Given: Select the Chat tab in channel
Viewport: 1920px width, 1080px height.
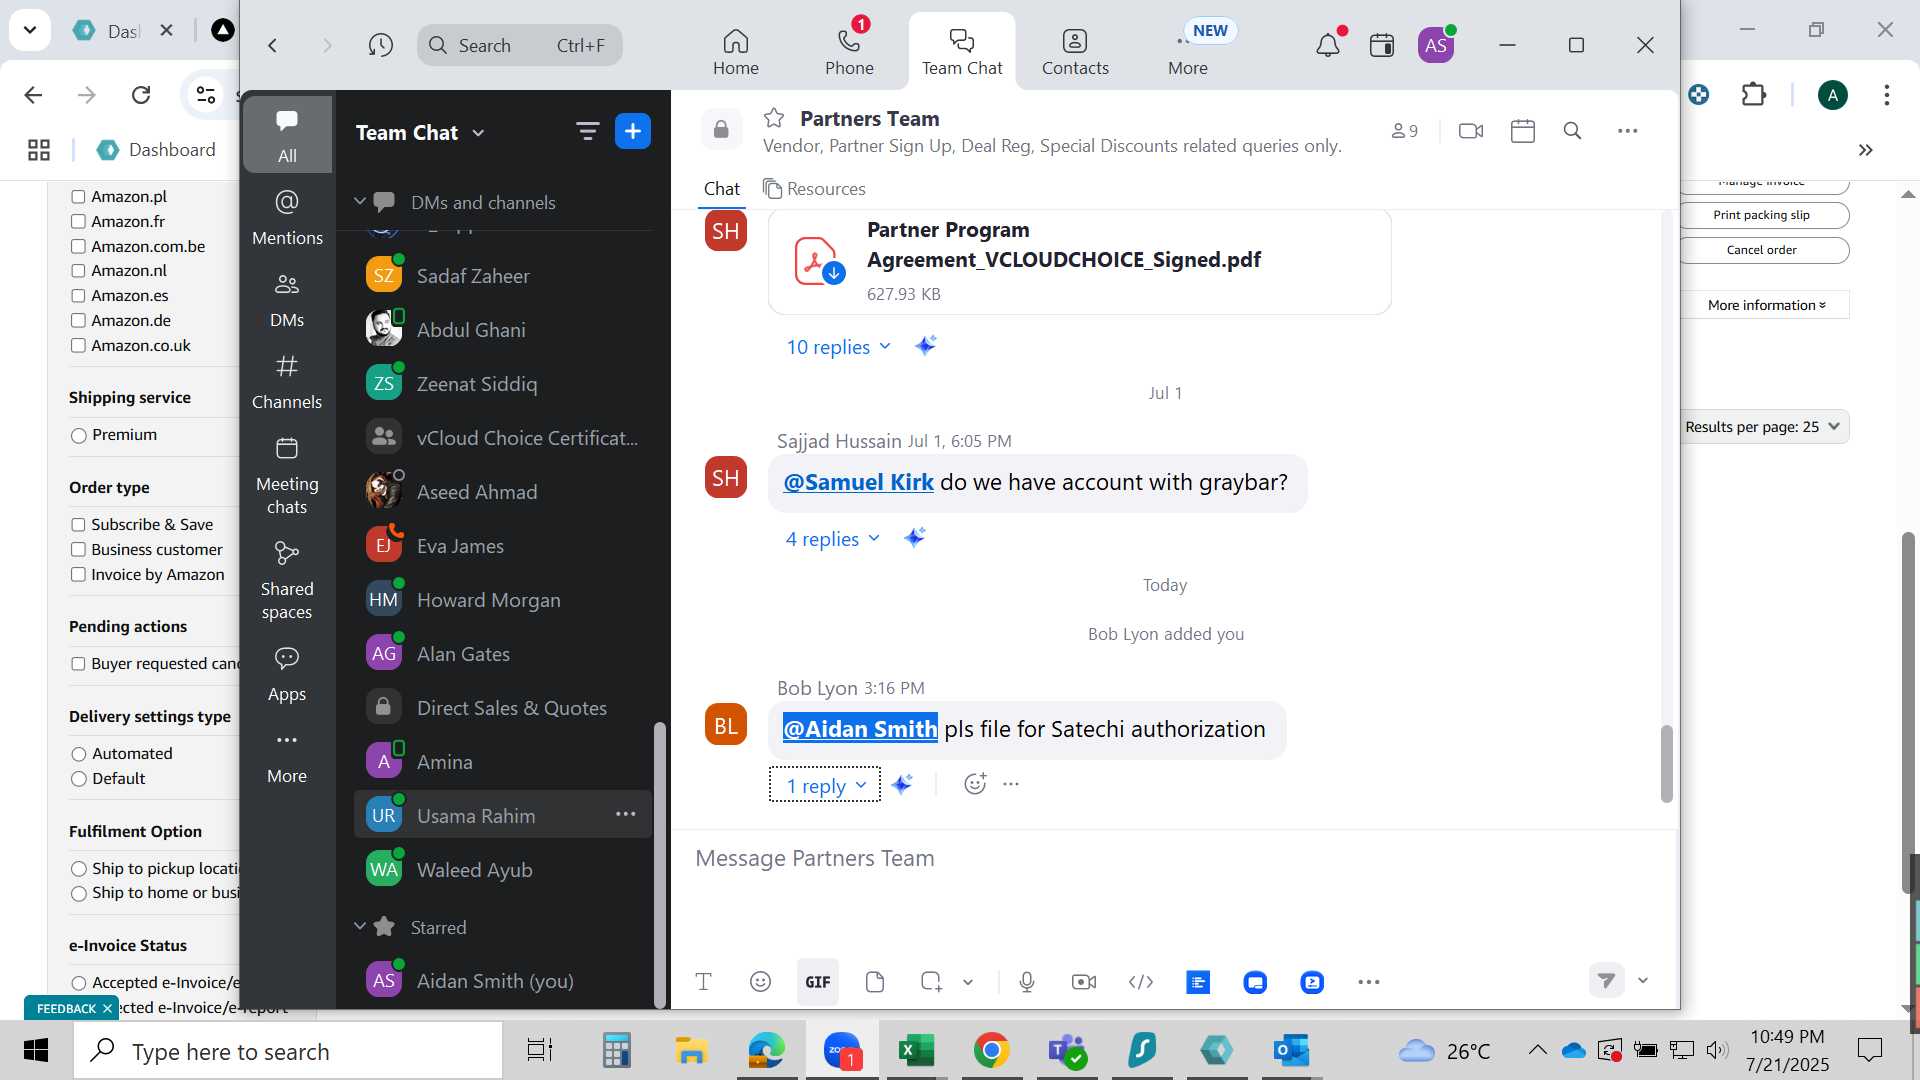Looking at the screenshot, I should point(721,189).
